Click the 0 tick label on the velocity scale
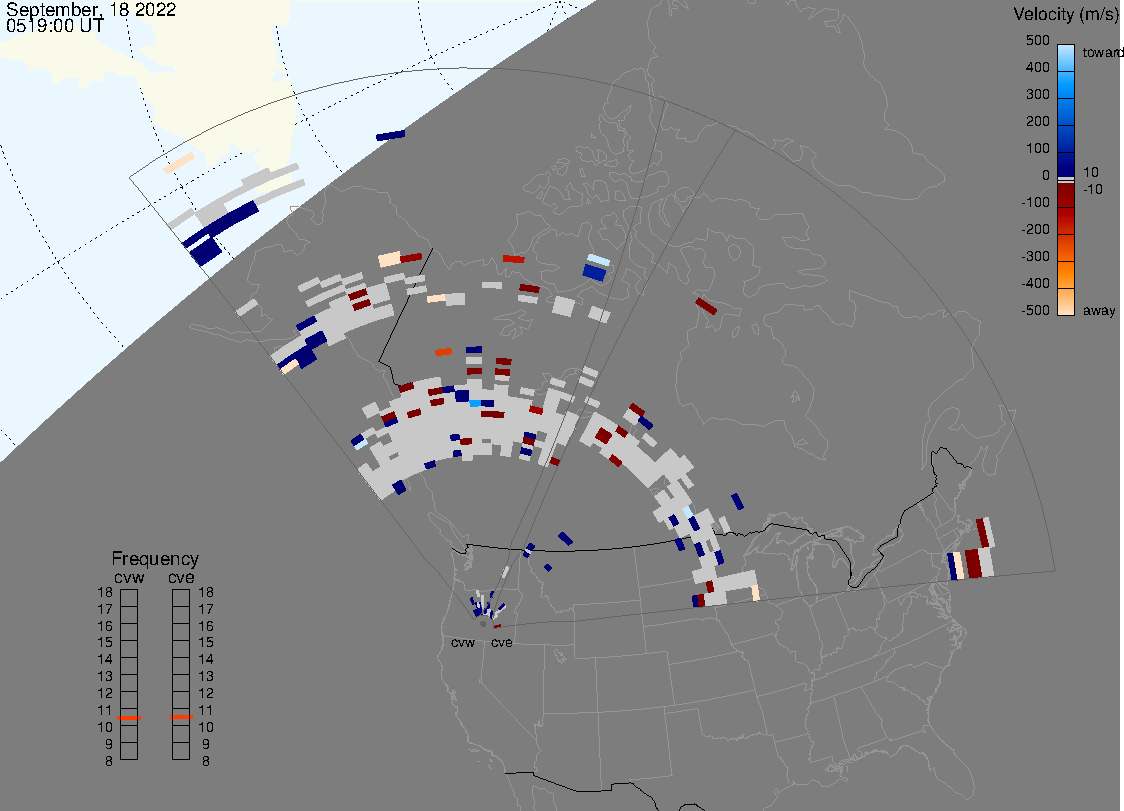The width and height of the screenshot is (1124, 811). click(1046, 176)
